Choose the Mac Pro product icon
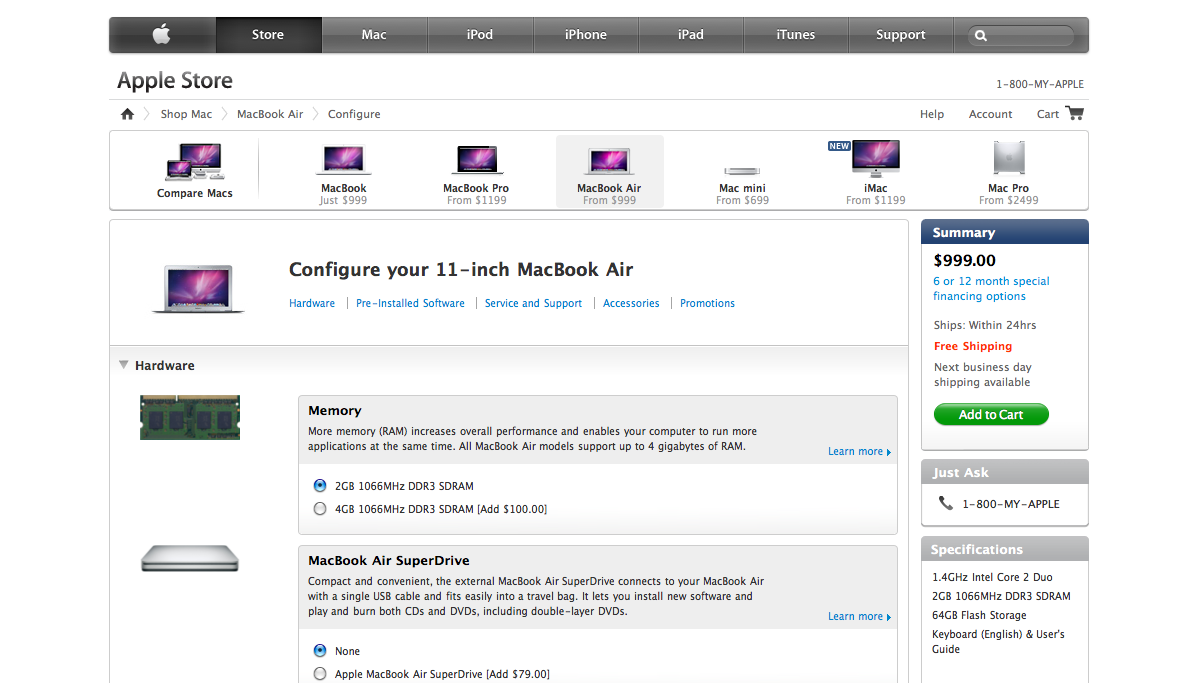 [1009, 158]
